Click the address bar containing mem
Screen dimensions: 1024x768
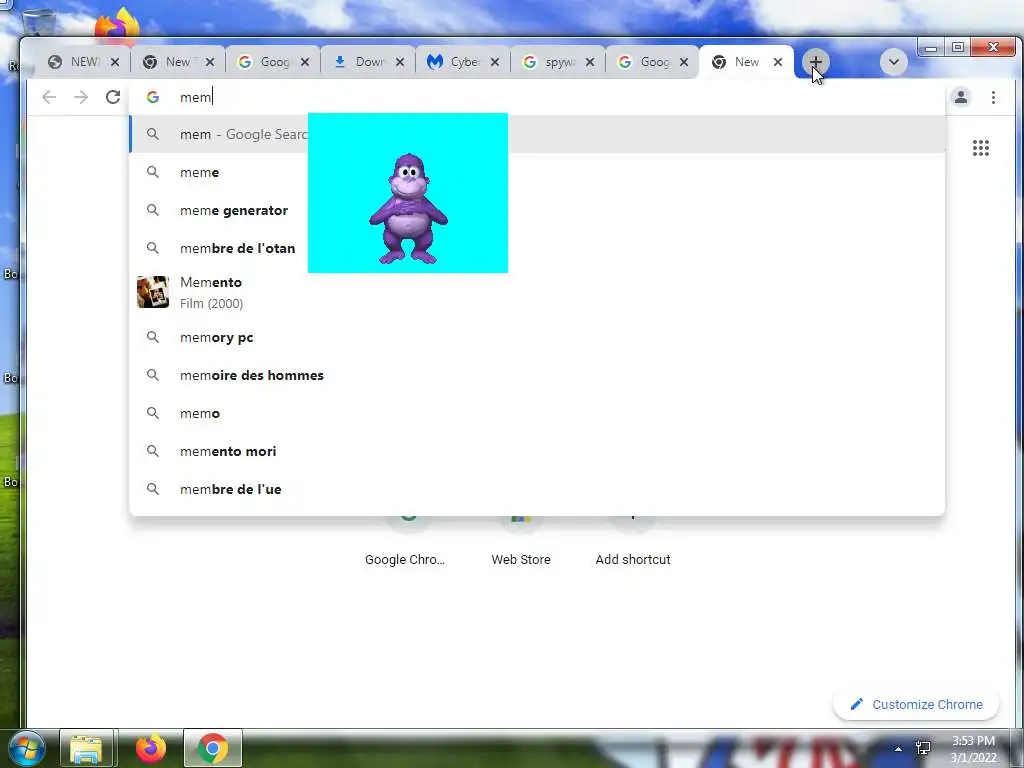coord(536,97)
